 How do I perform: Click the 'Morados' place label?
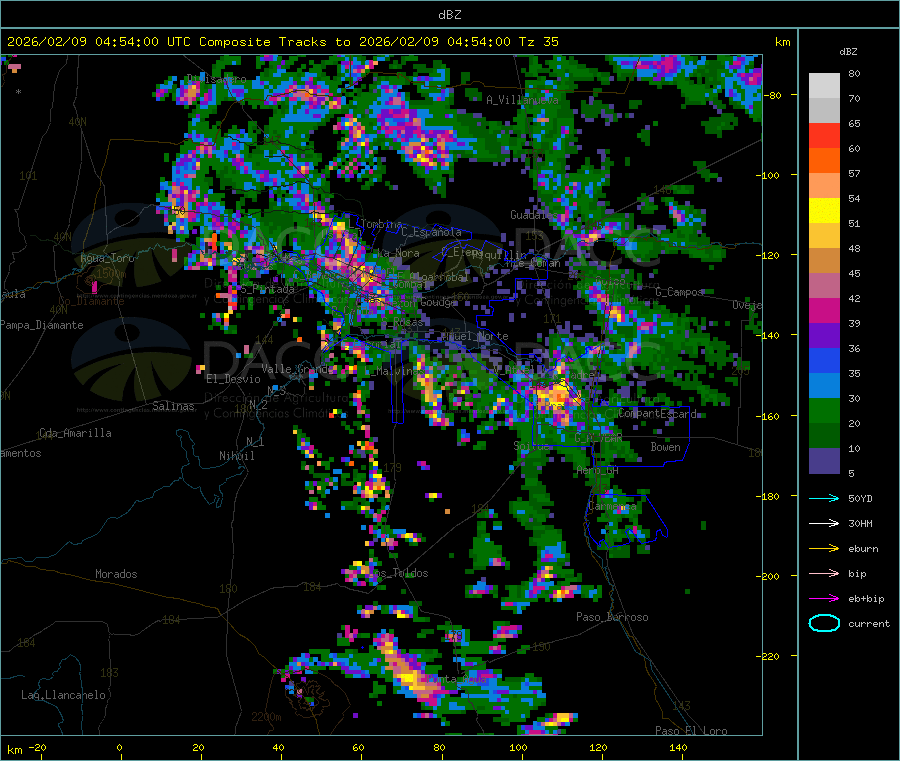tap(116, 574)
